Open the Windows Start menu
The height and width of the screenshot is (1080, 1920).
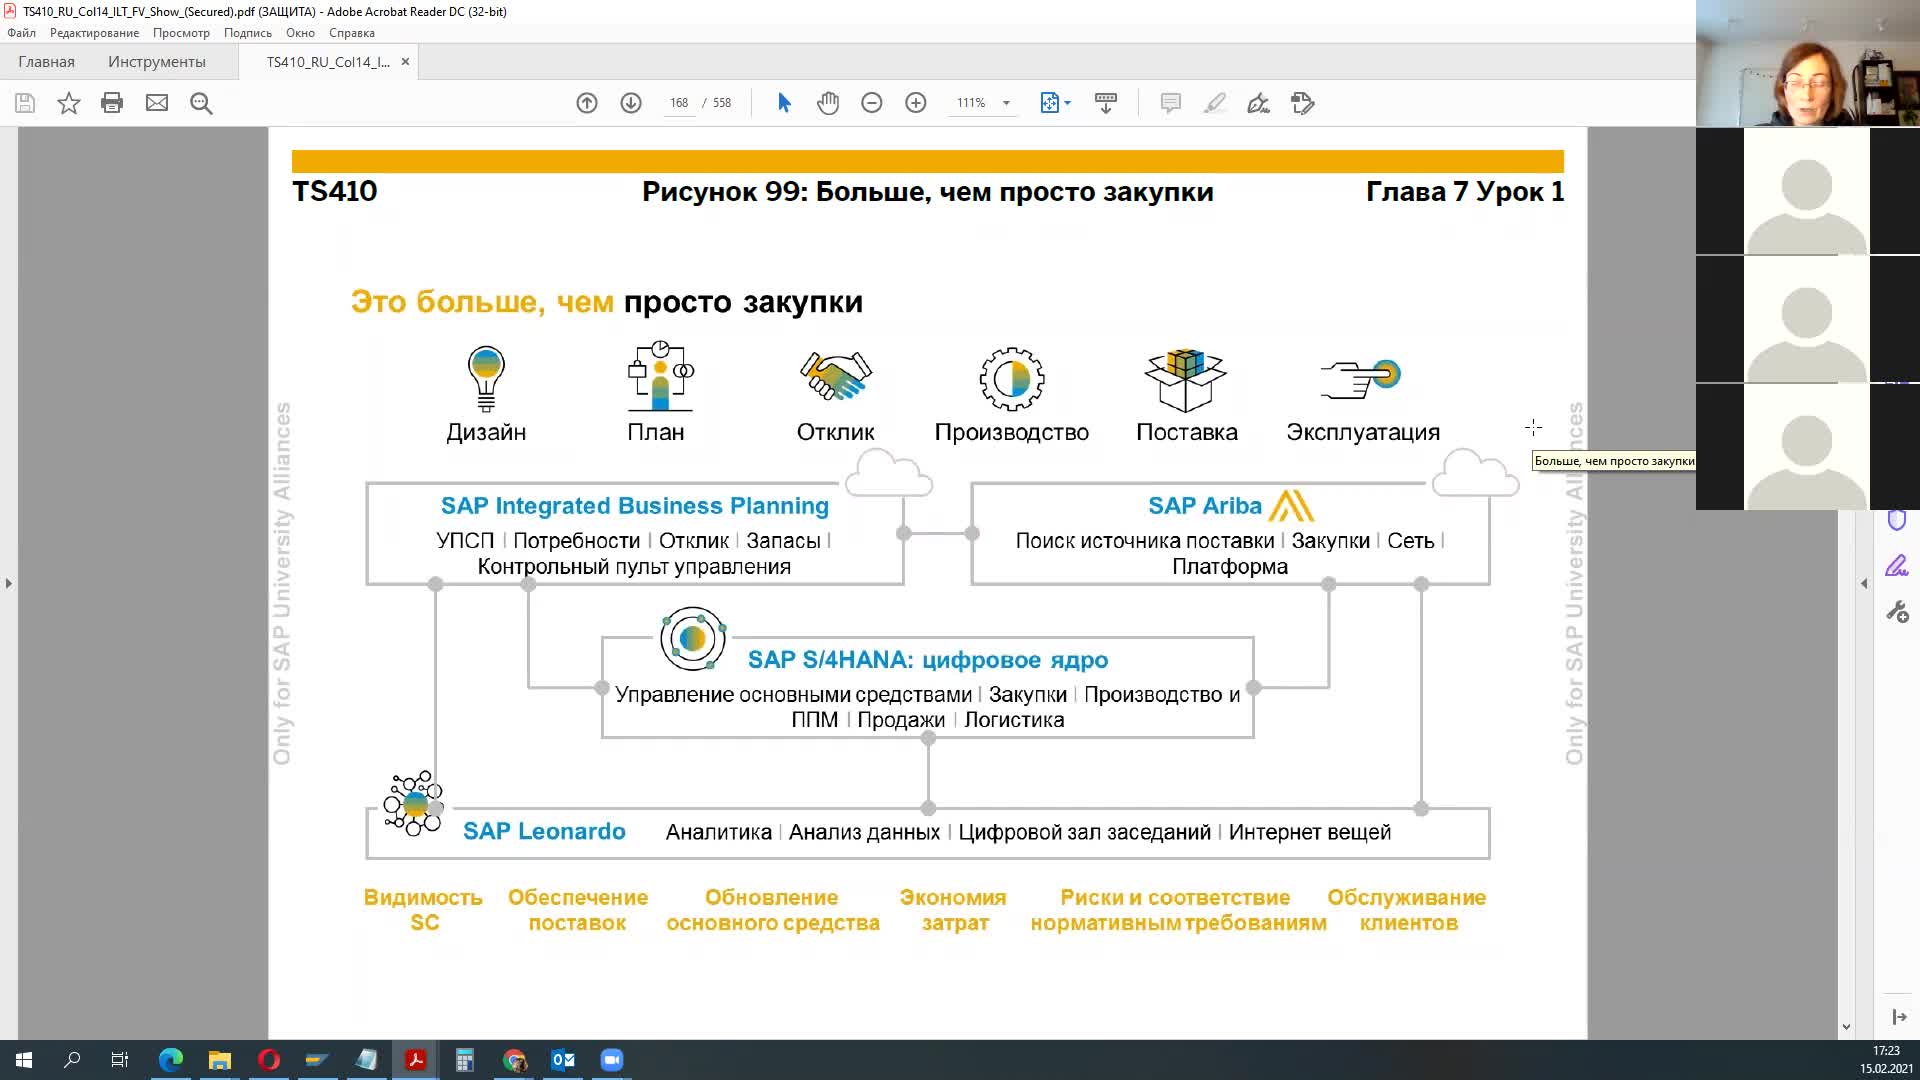point(24,1060)
